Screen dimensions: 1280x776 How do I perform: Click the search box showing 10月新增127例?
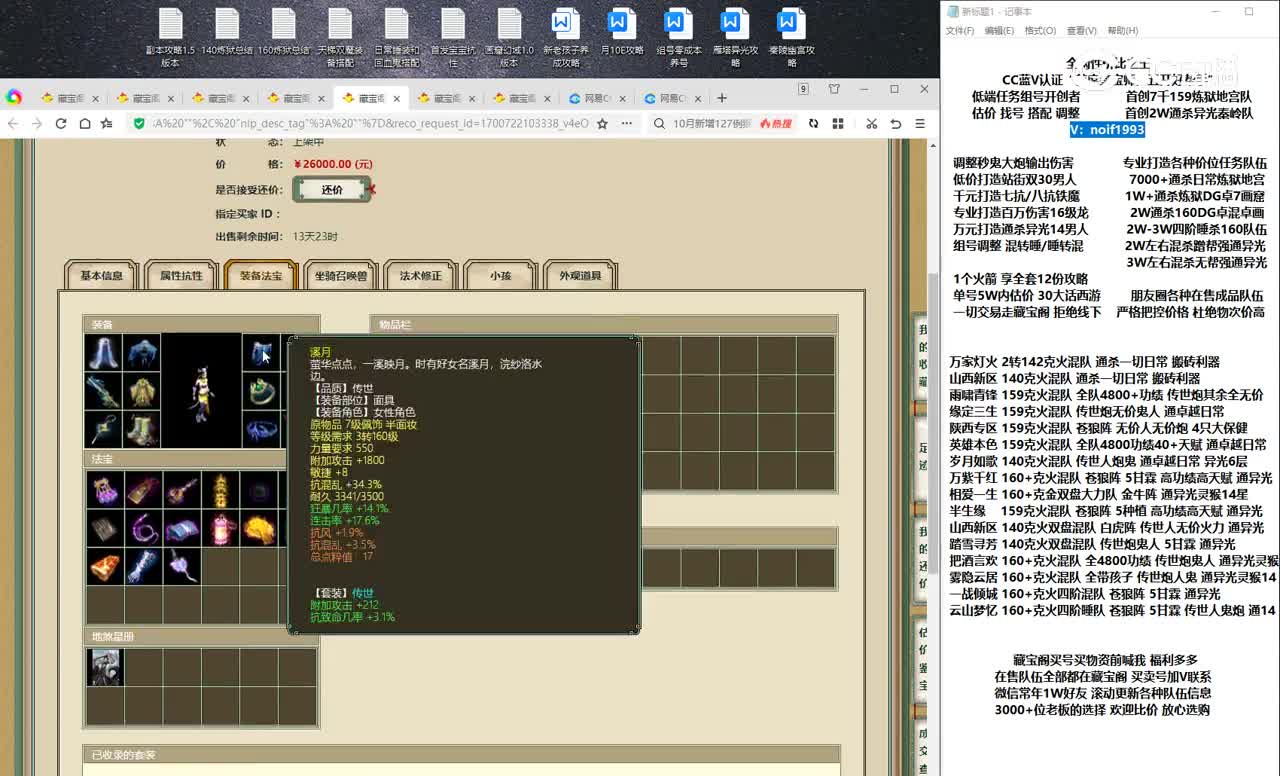(712, 123)
